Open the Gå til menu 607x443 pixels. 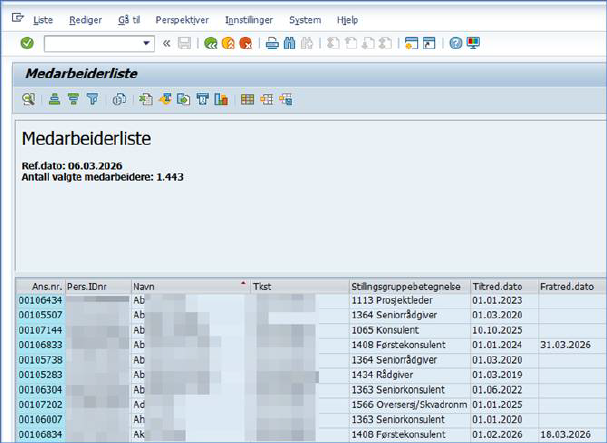point(129,20)
